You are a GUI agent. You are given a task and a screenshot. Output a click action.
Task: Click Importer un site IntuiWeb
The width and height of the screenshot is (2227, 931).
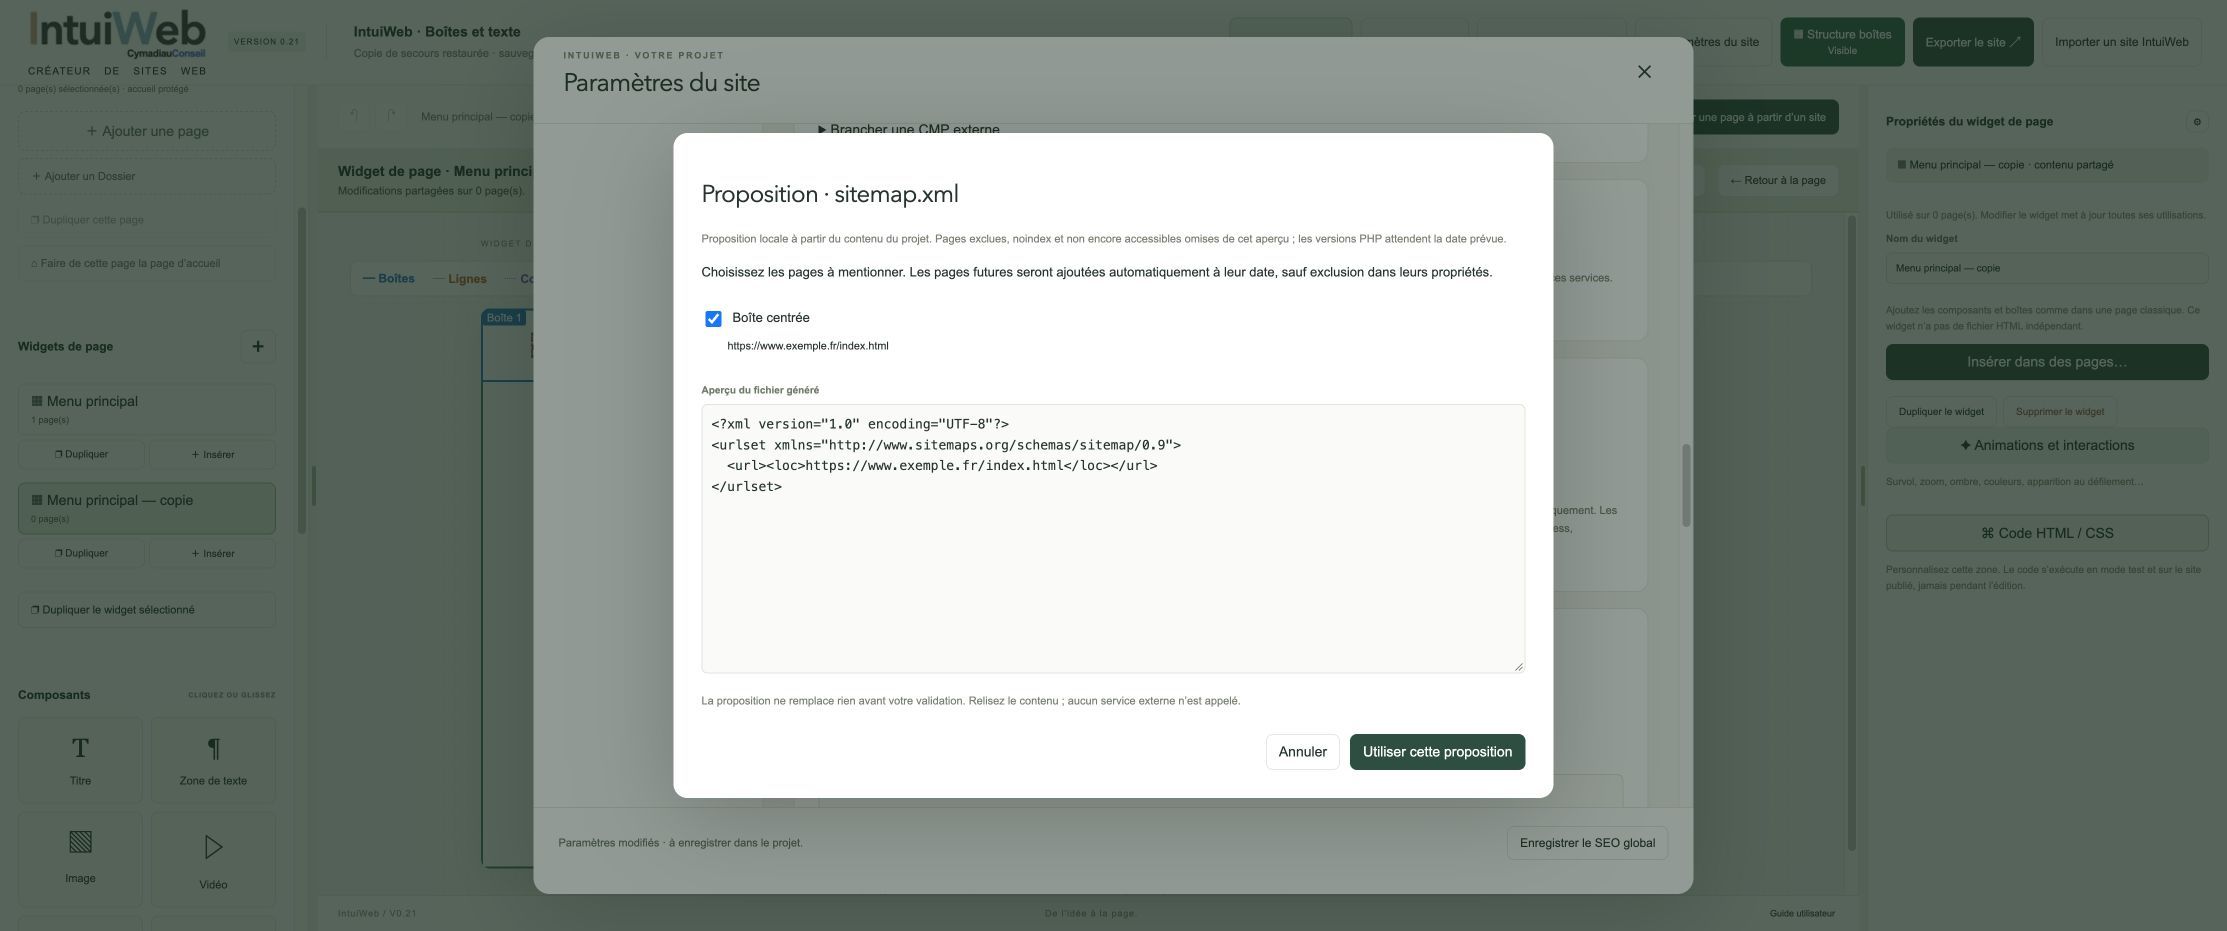coord(2121,42)
